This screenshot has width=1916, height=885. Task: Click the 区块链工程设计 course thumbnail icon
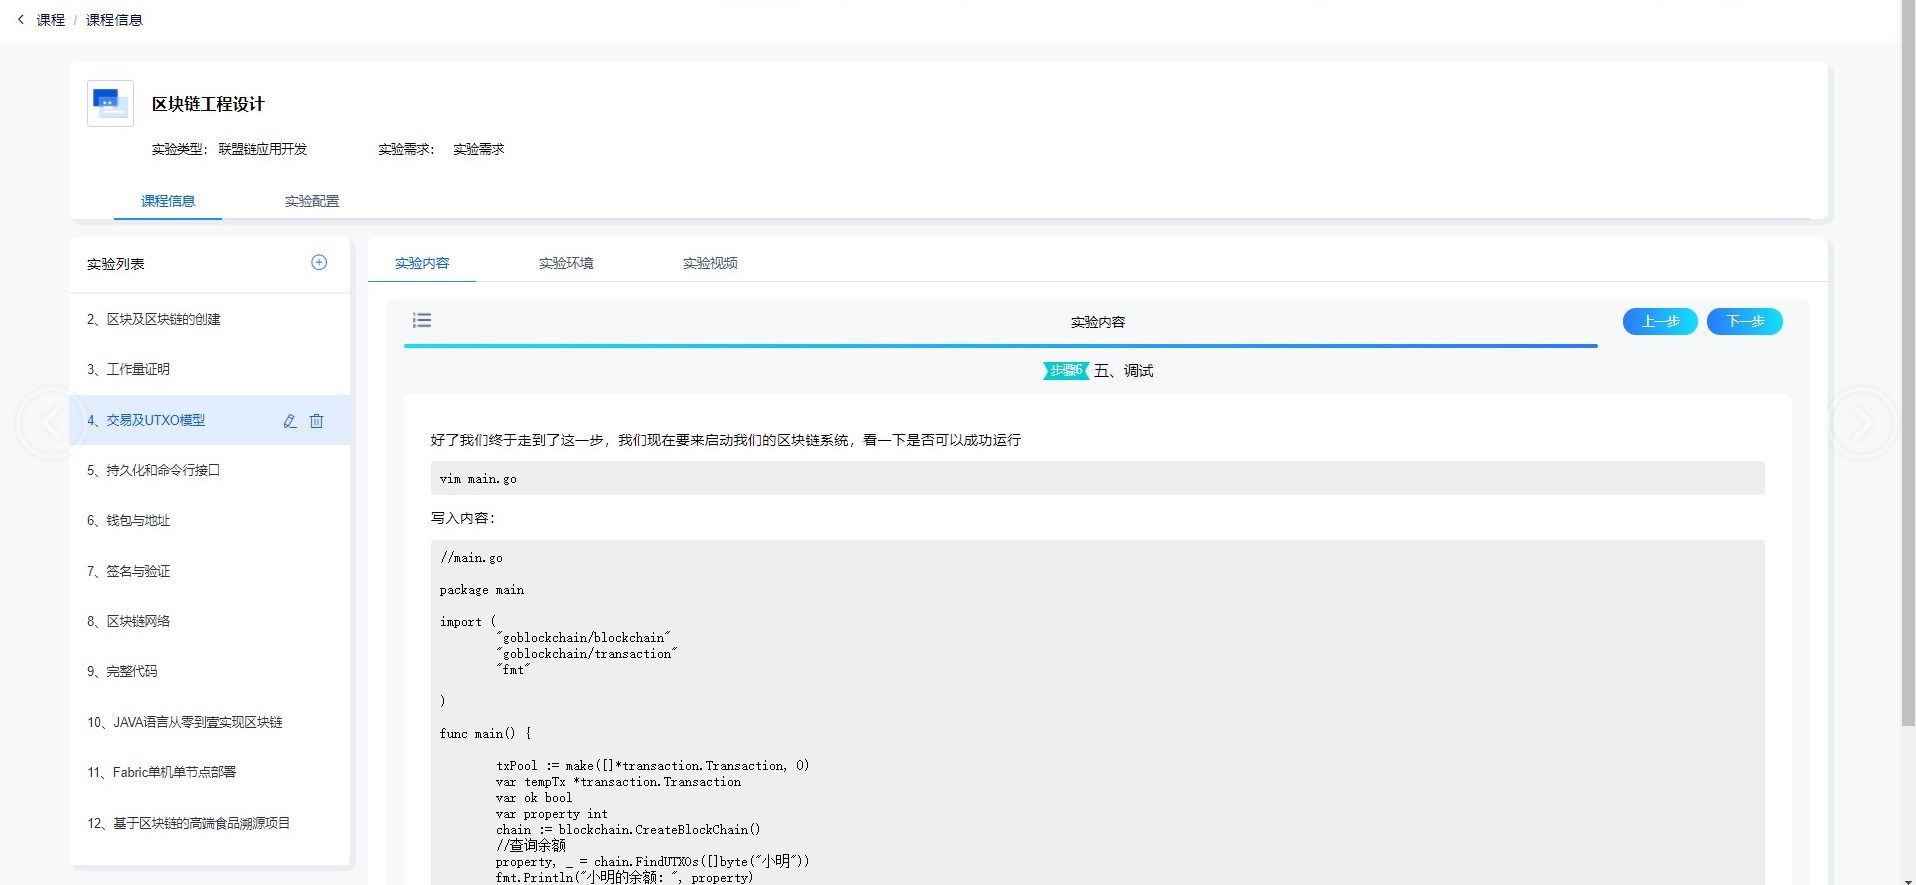click(x=110, y=103)
